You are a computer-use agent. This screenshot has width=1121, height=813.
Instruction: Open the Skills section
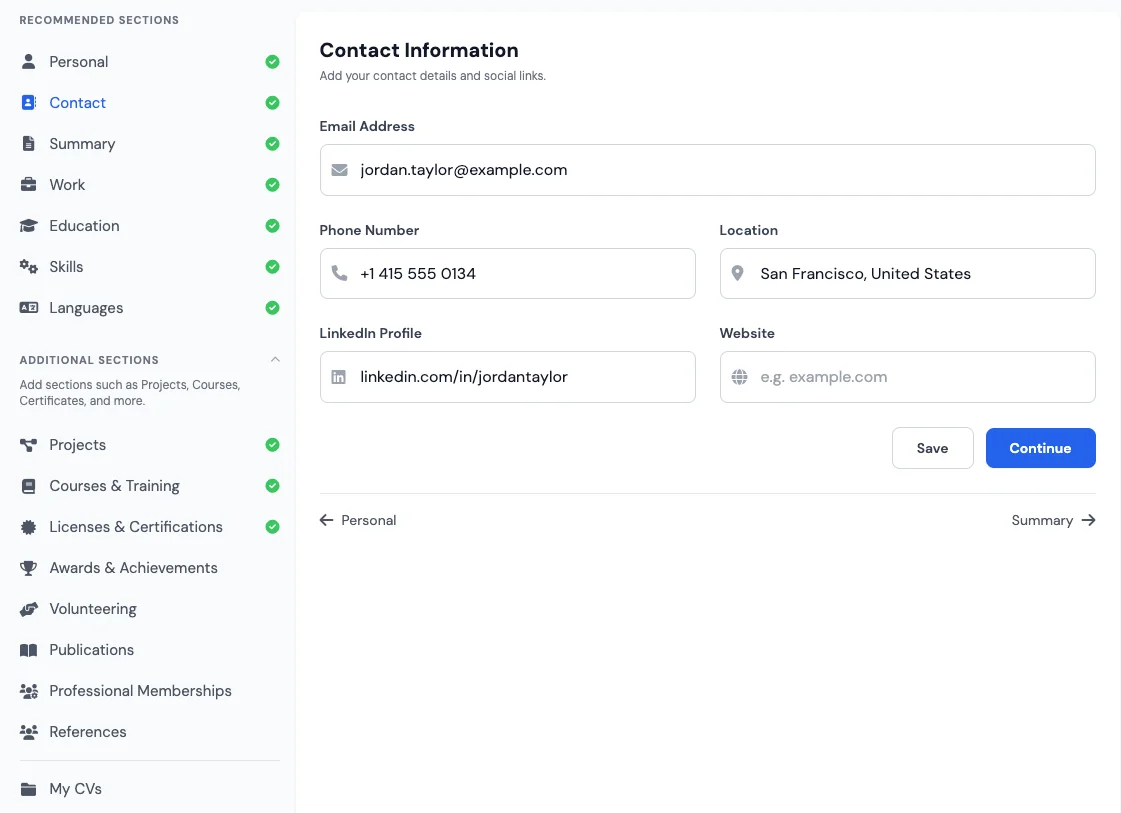tap(149, 267)
